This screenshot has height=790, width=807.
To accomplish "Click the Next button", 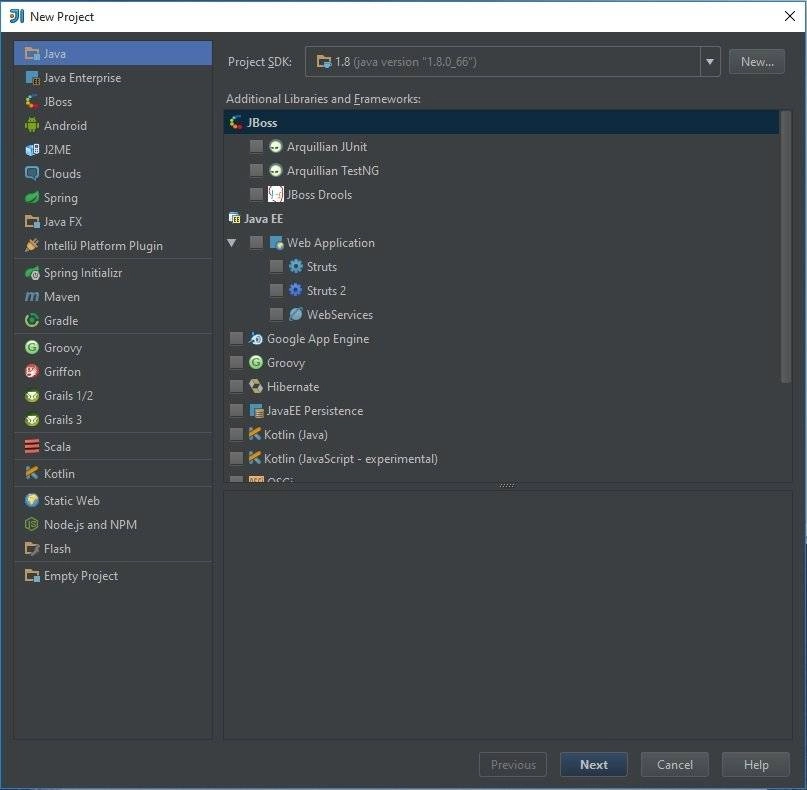I will [x=593, y=765].
